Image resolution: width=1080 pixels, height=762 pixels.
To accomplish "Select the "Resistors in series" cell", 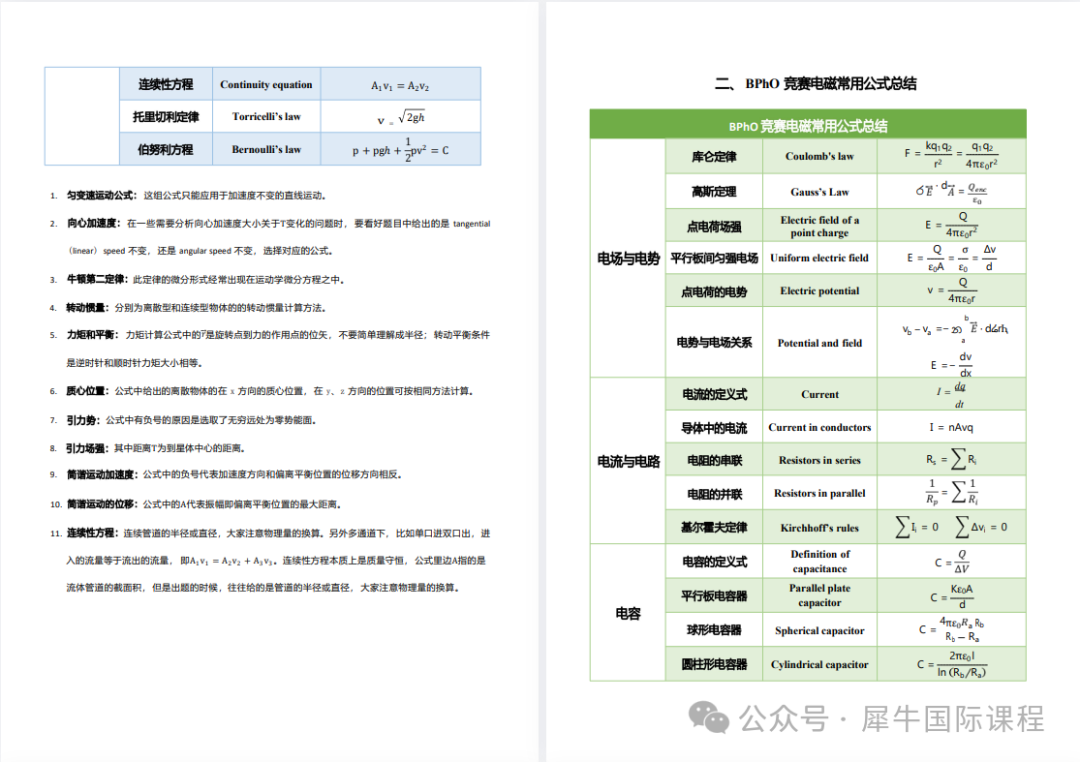I will (820, 460).
